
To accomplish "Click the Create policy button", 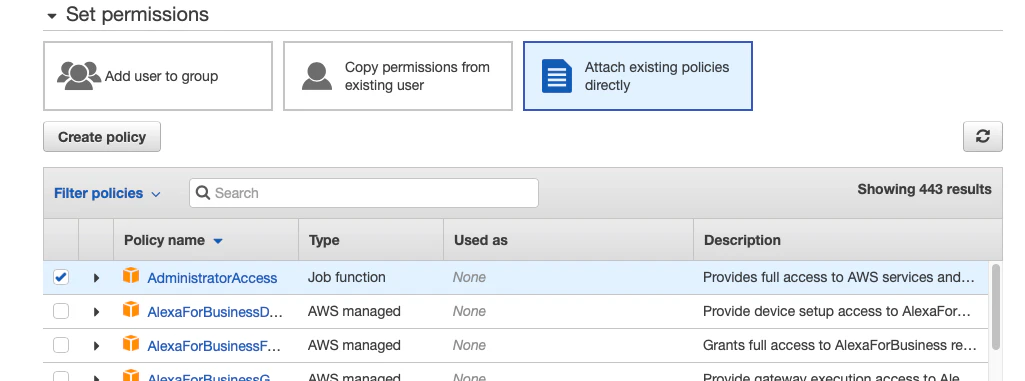I will [102, 137].
